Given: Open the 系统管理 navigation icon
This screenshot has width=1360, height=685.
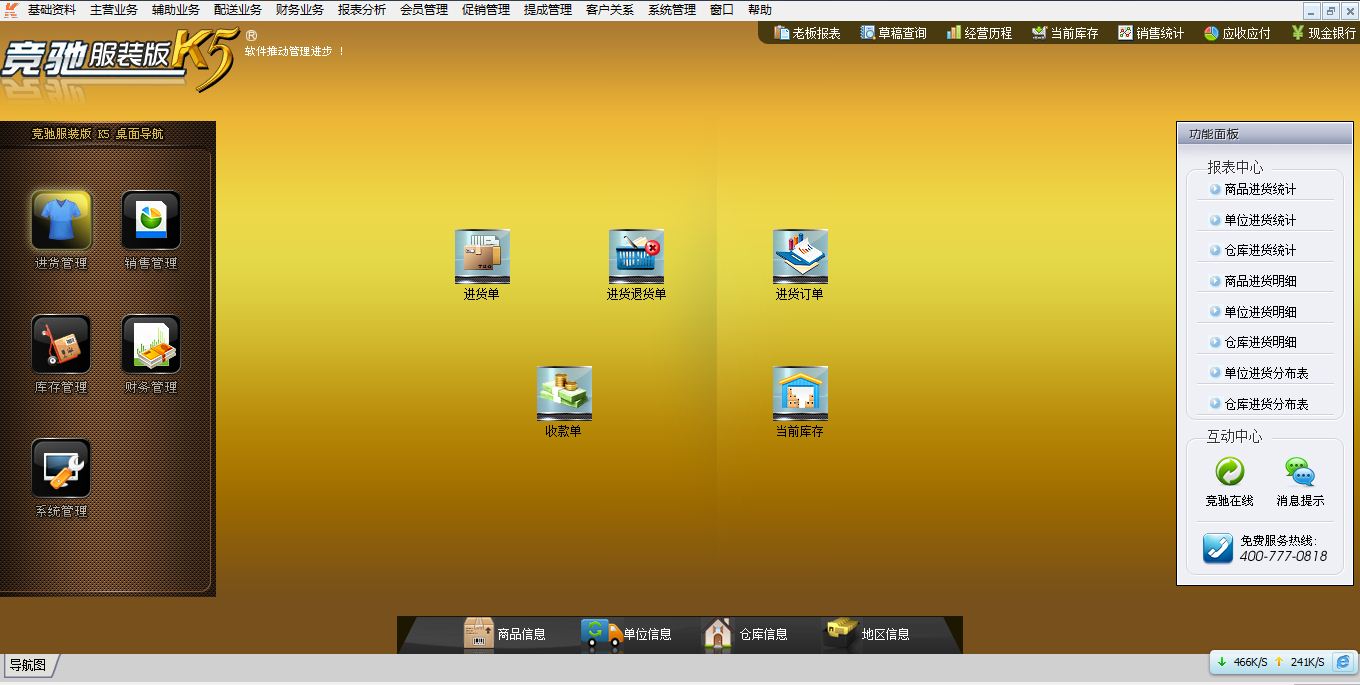Looking at the screenshot, I should tap(61, 468).
